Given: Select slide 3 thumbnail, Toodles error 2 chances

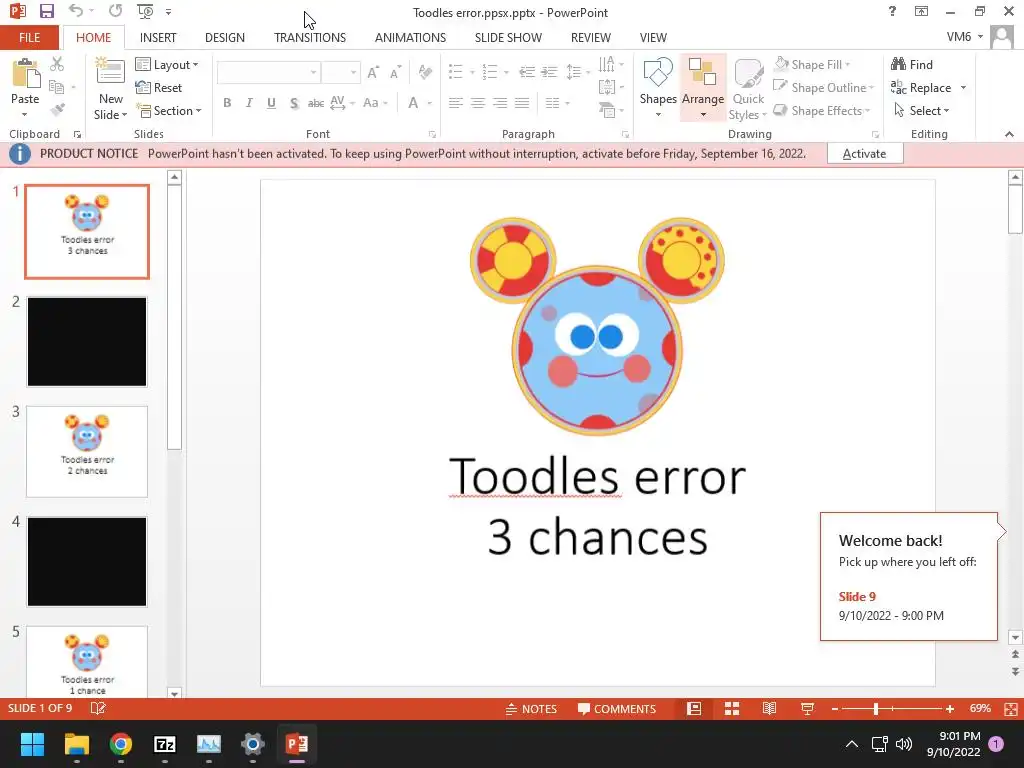Looking at the screenshot, I should tap(87, 452).
